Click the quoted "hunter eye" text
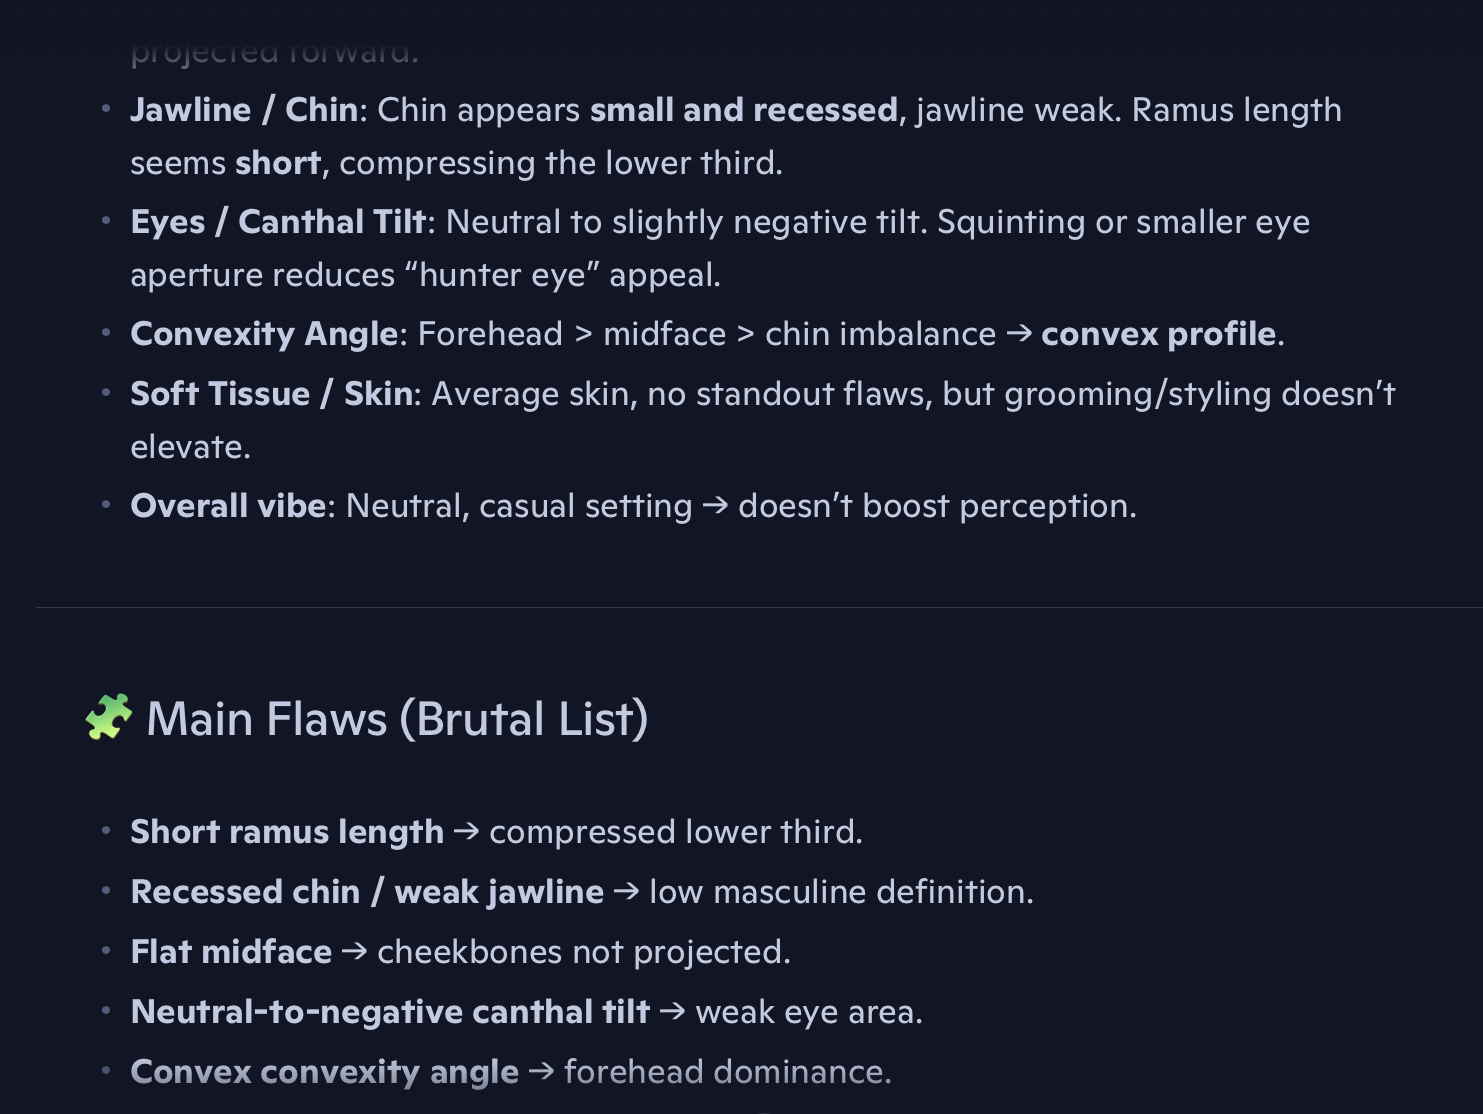 502,275
